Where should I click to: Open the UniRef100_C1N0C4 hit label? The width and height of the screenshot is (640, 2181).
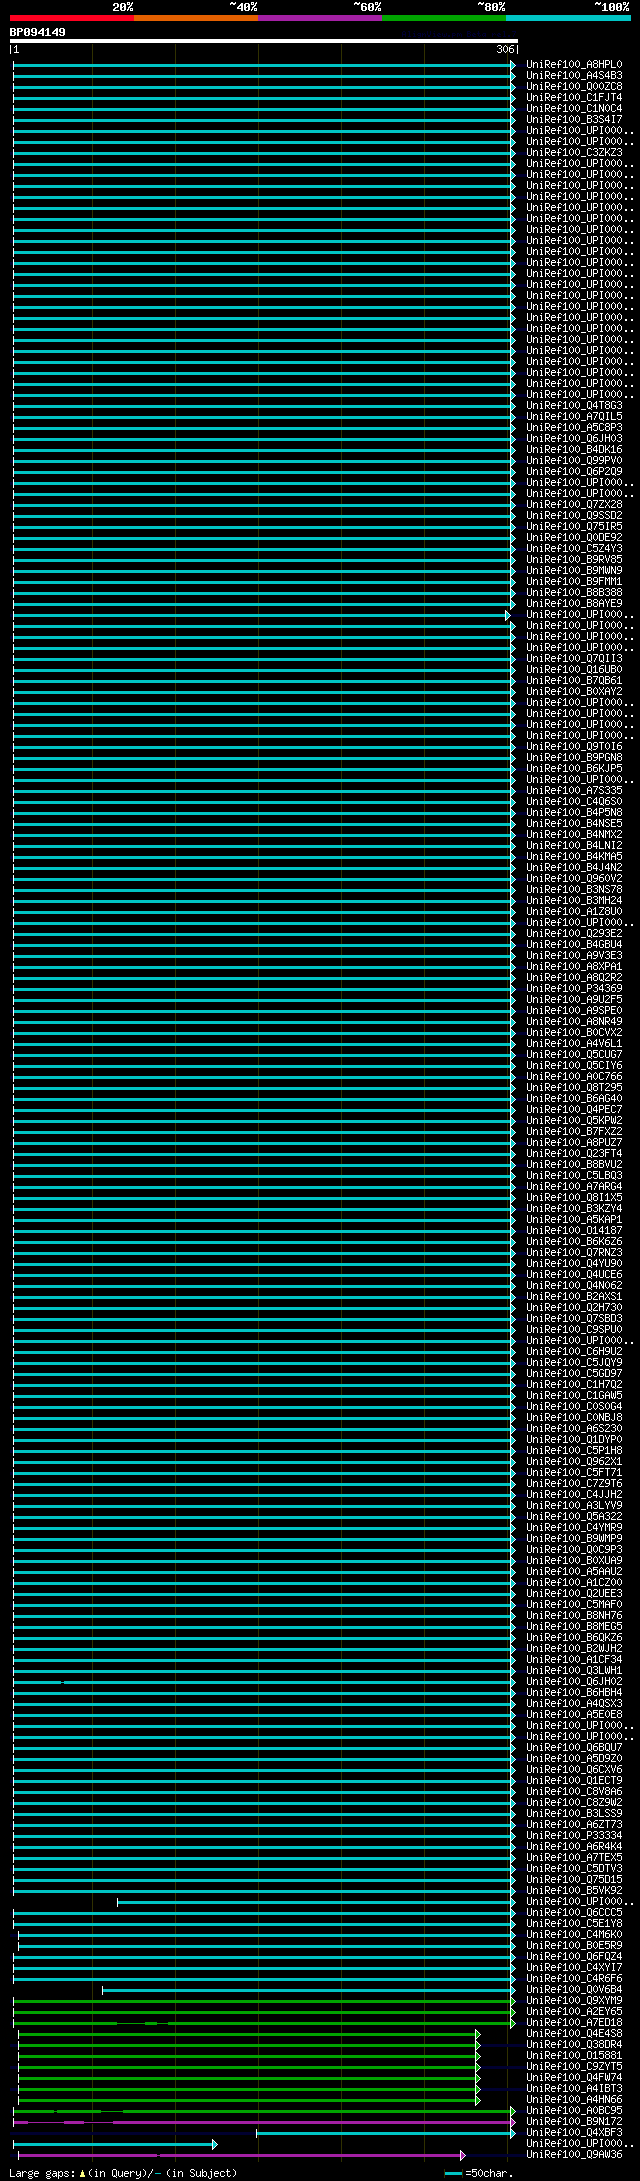point(574,108)
